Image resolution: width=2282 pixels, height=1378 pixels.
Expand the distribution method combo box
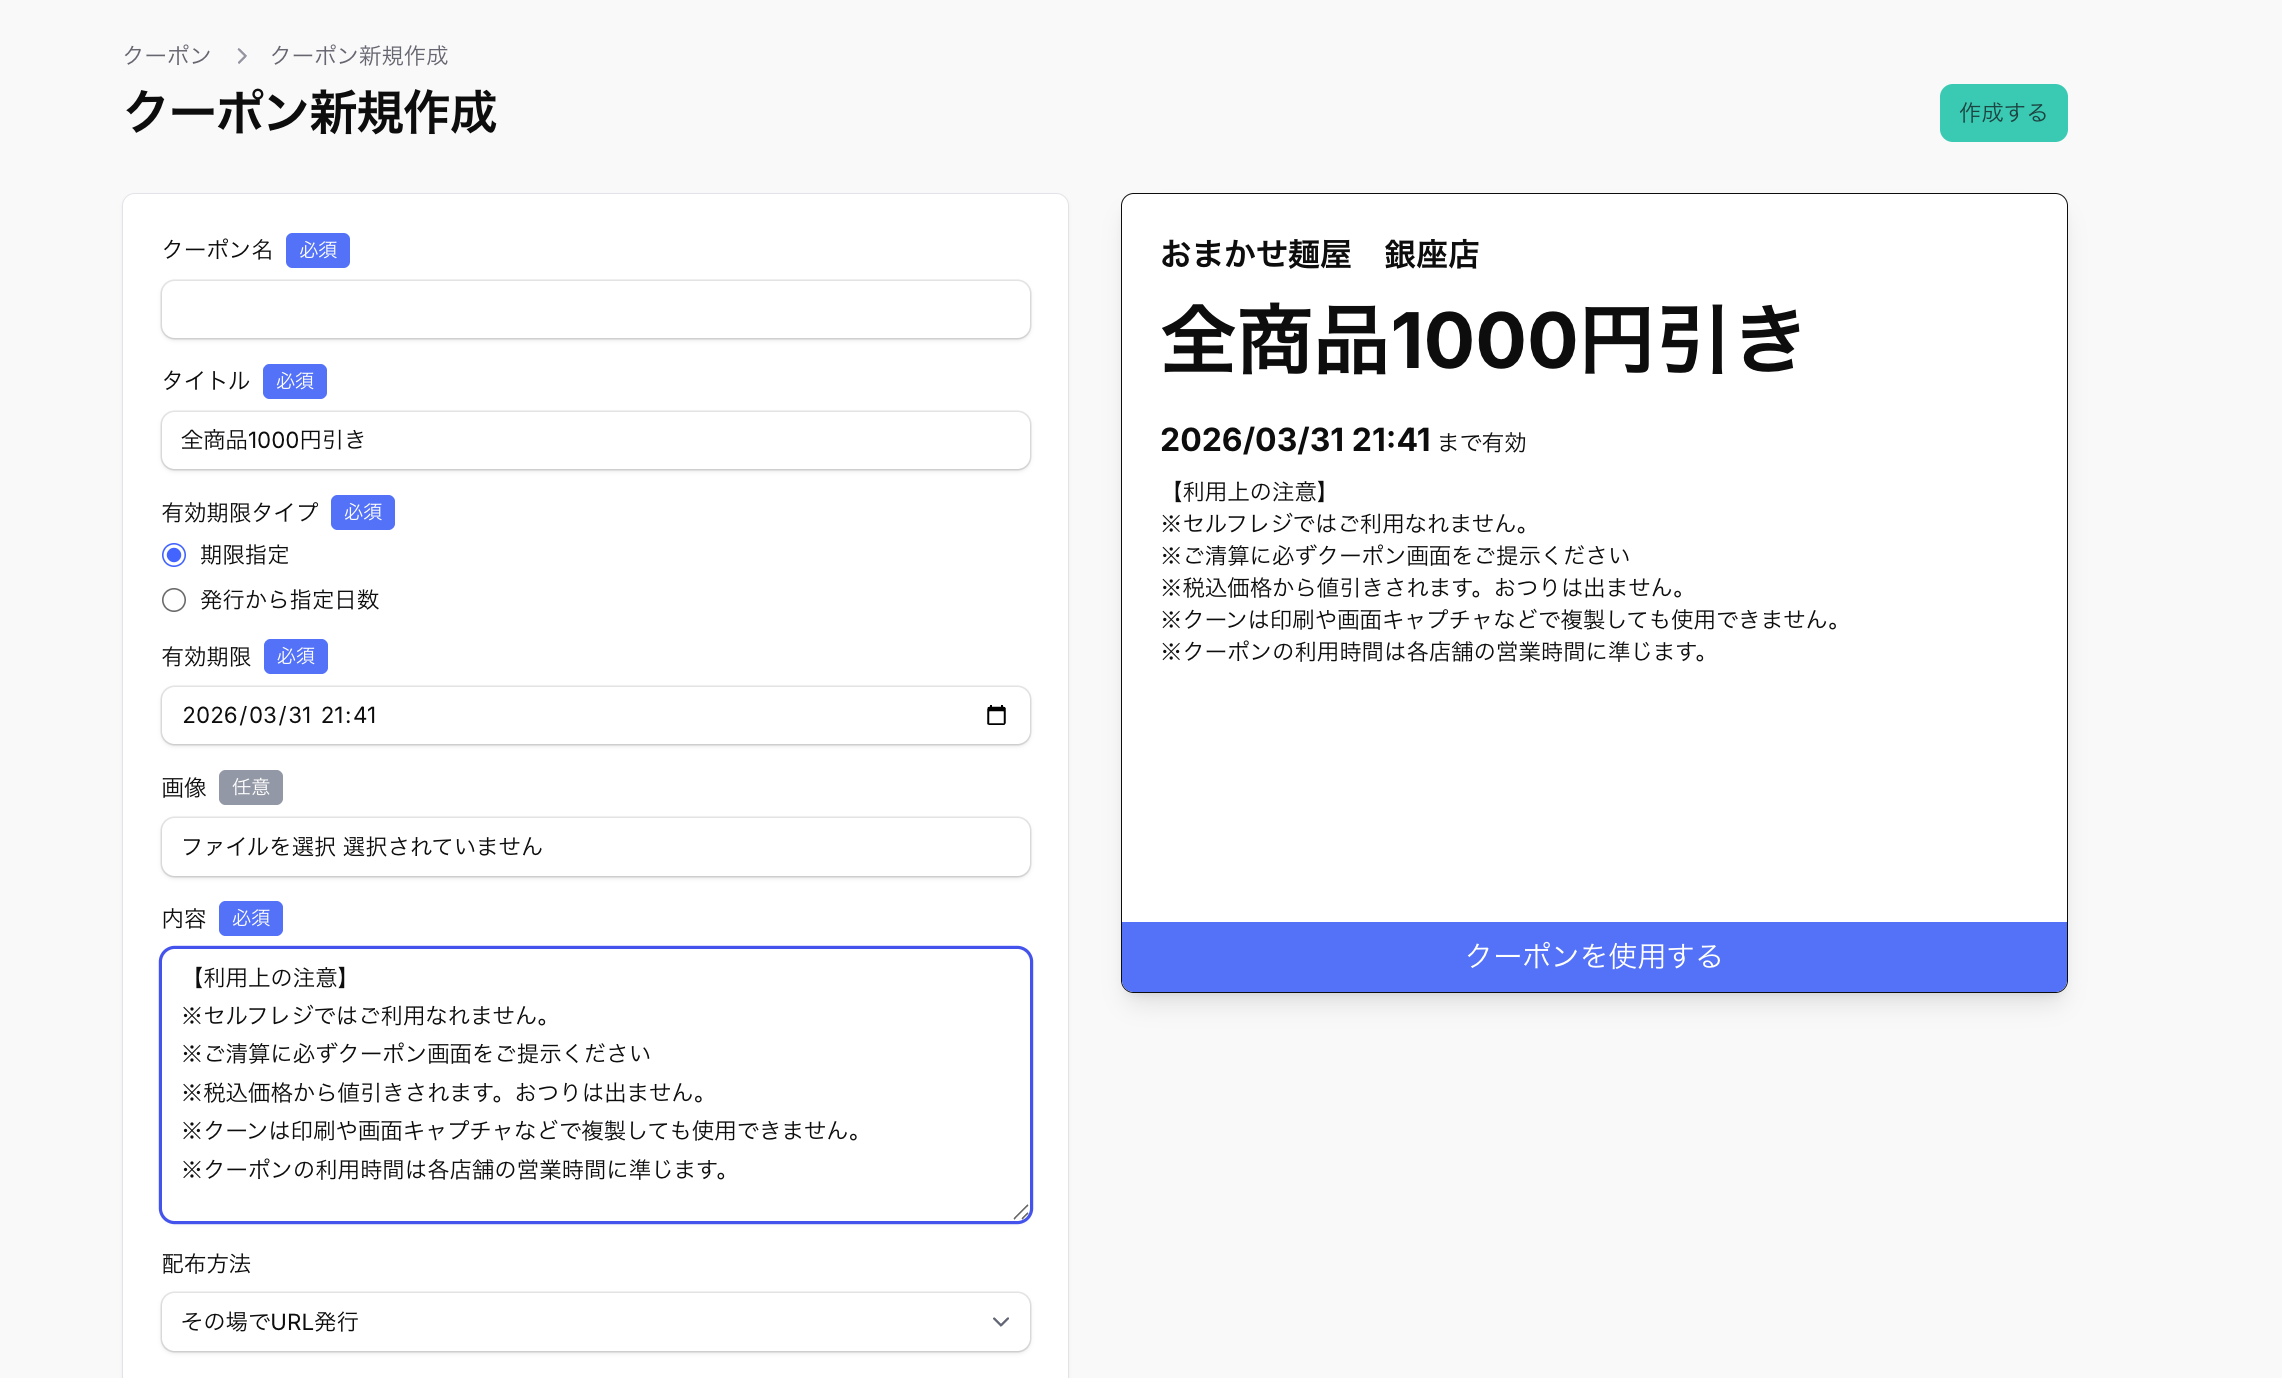[595, 1322]
